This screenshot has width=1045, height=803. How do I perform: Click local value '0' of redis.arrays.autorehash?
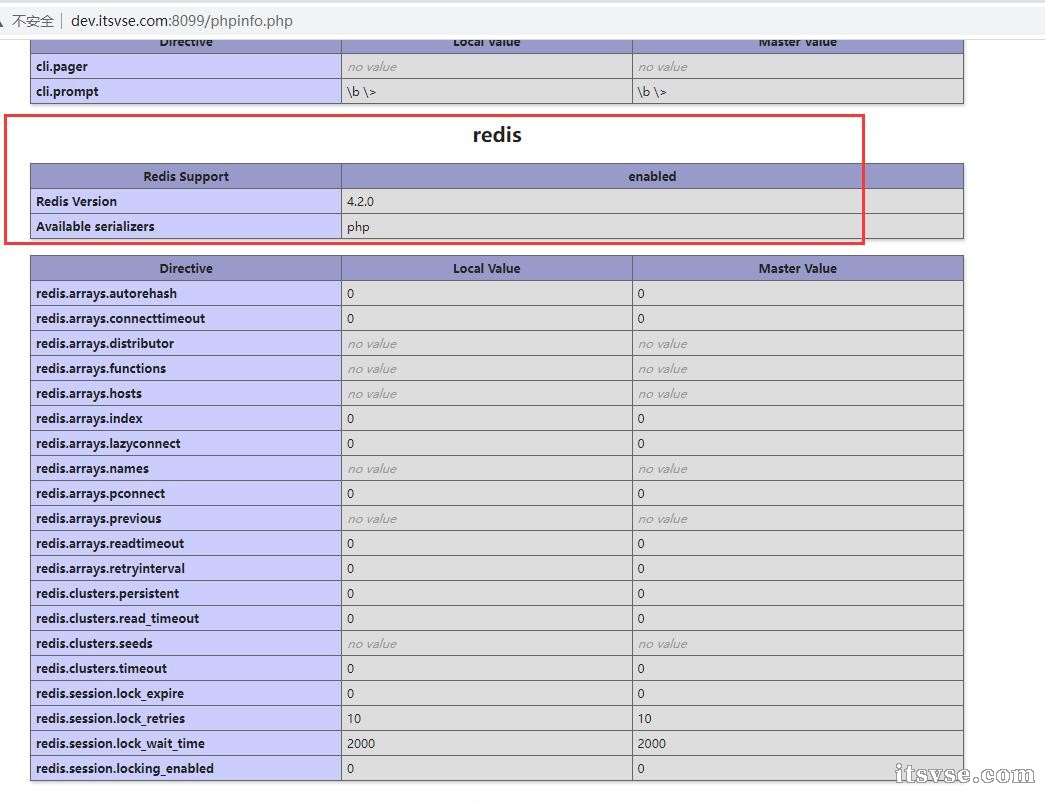(351, 293)
